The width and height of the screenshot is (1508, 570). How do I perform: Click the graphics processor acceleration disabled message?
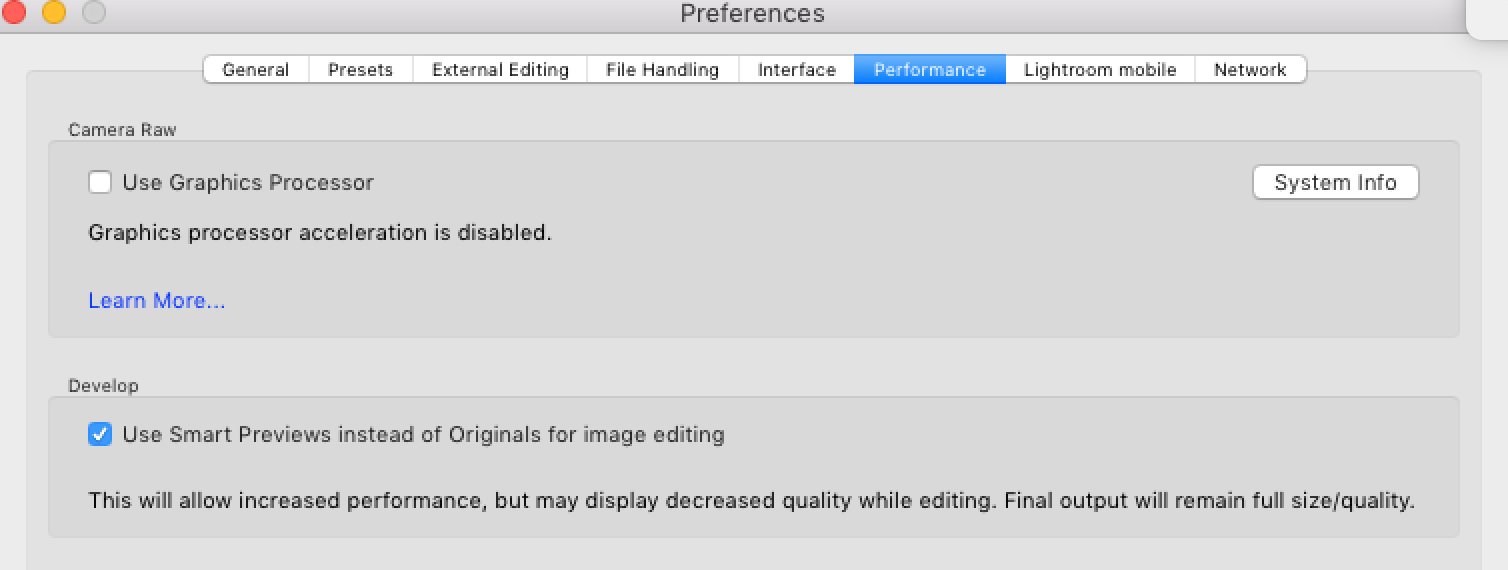[320, 233]
